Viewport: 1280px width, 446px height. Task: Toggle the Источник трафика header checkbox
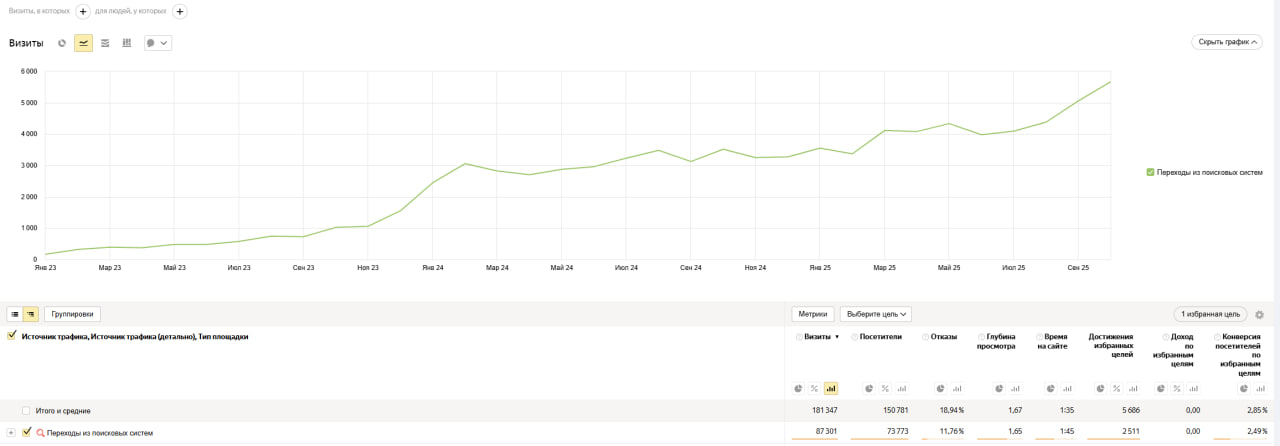click(x=12, y=337)
